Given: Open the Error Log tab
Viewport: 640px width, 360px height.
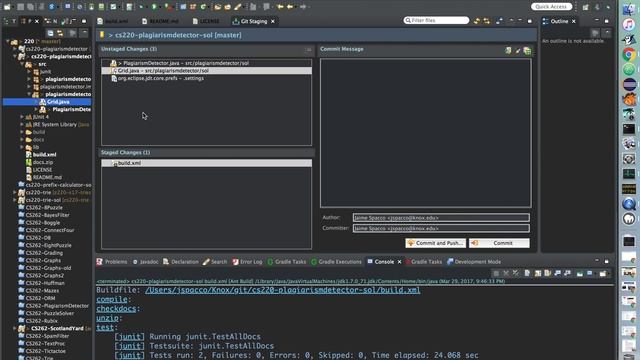Looking at the screenshot, I should click(247, 262).
